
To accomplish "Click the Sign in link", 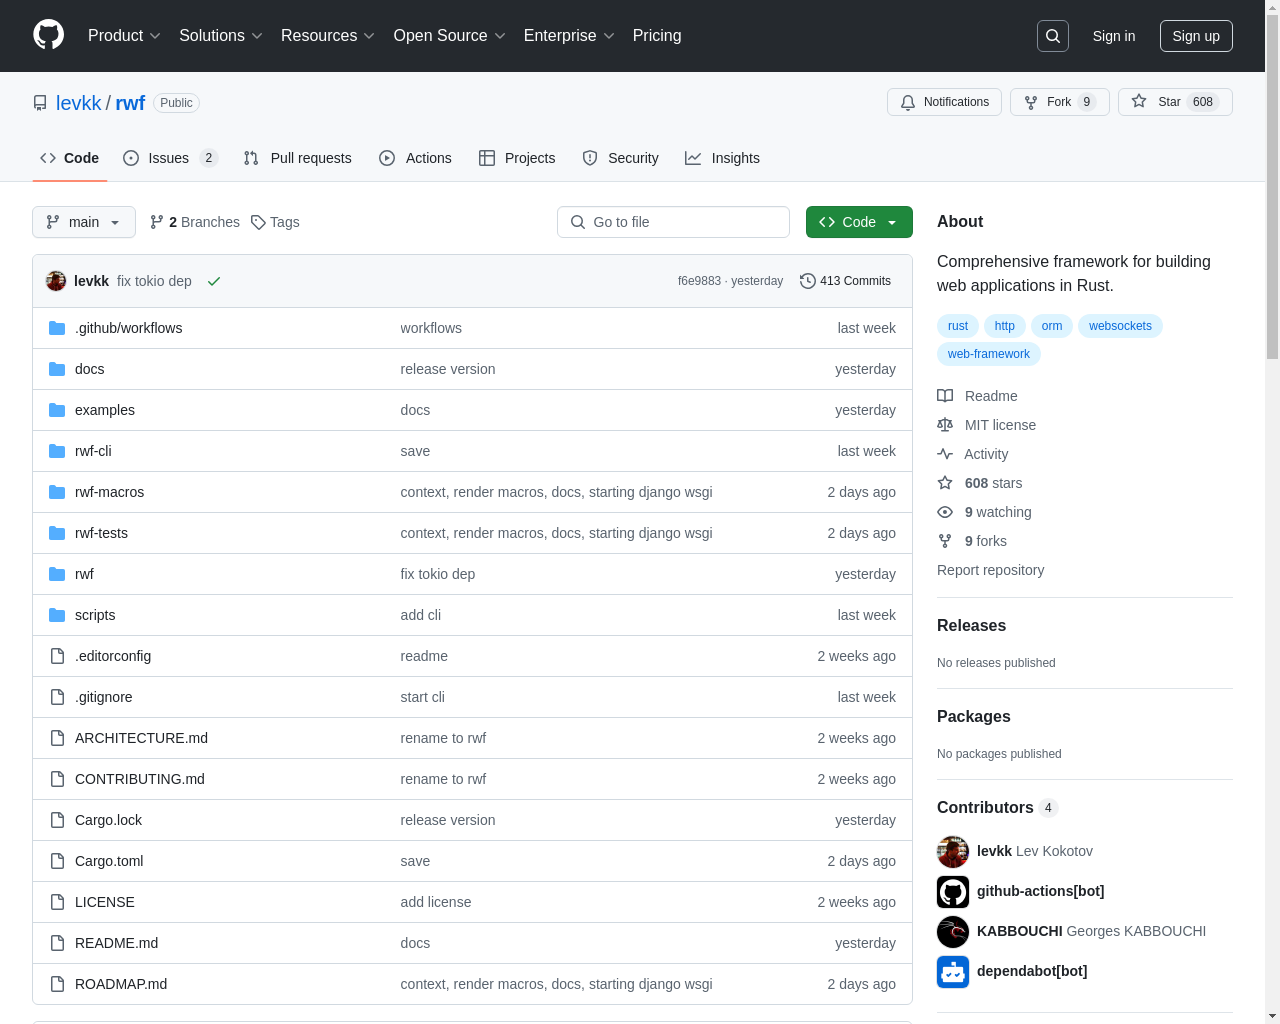I will point(1114,36).
